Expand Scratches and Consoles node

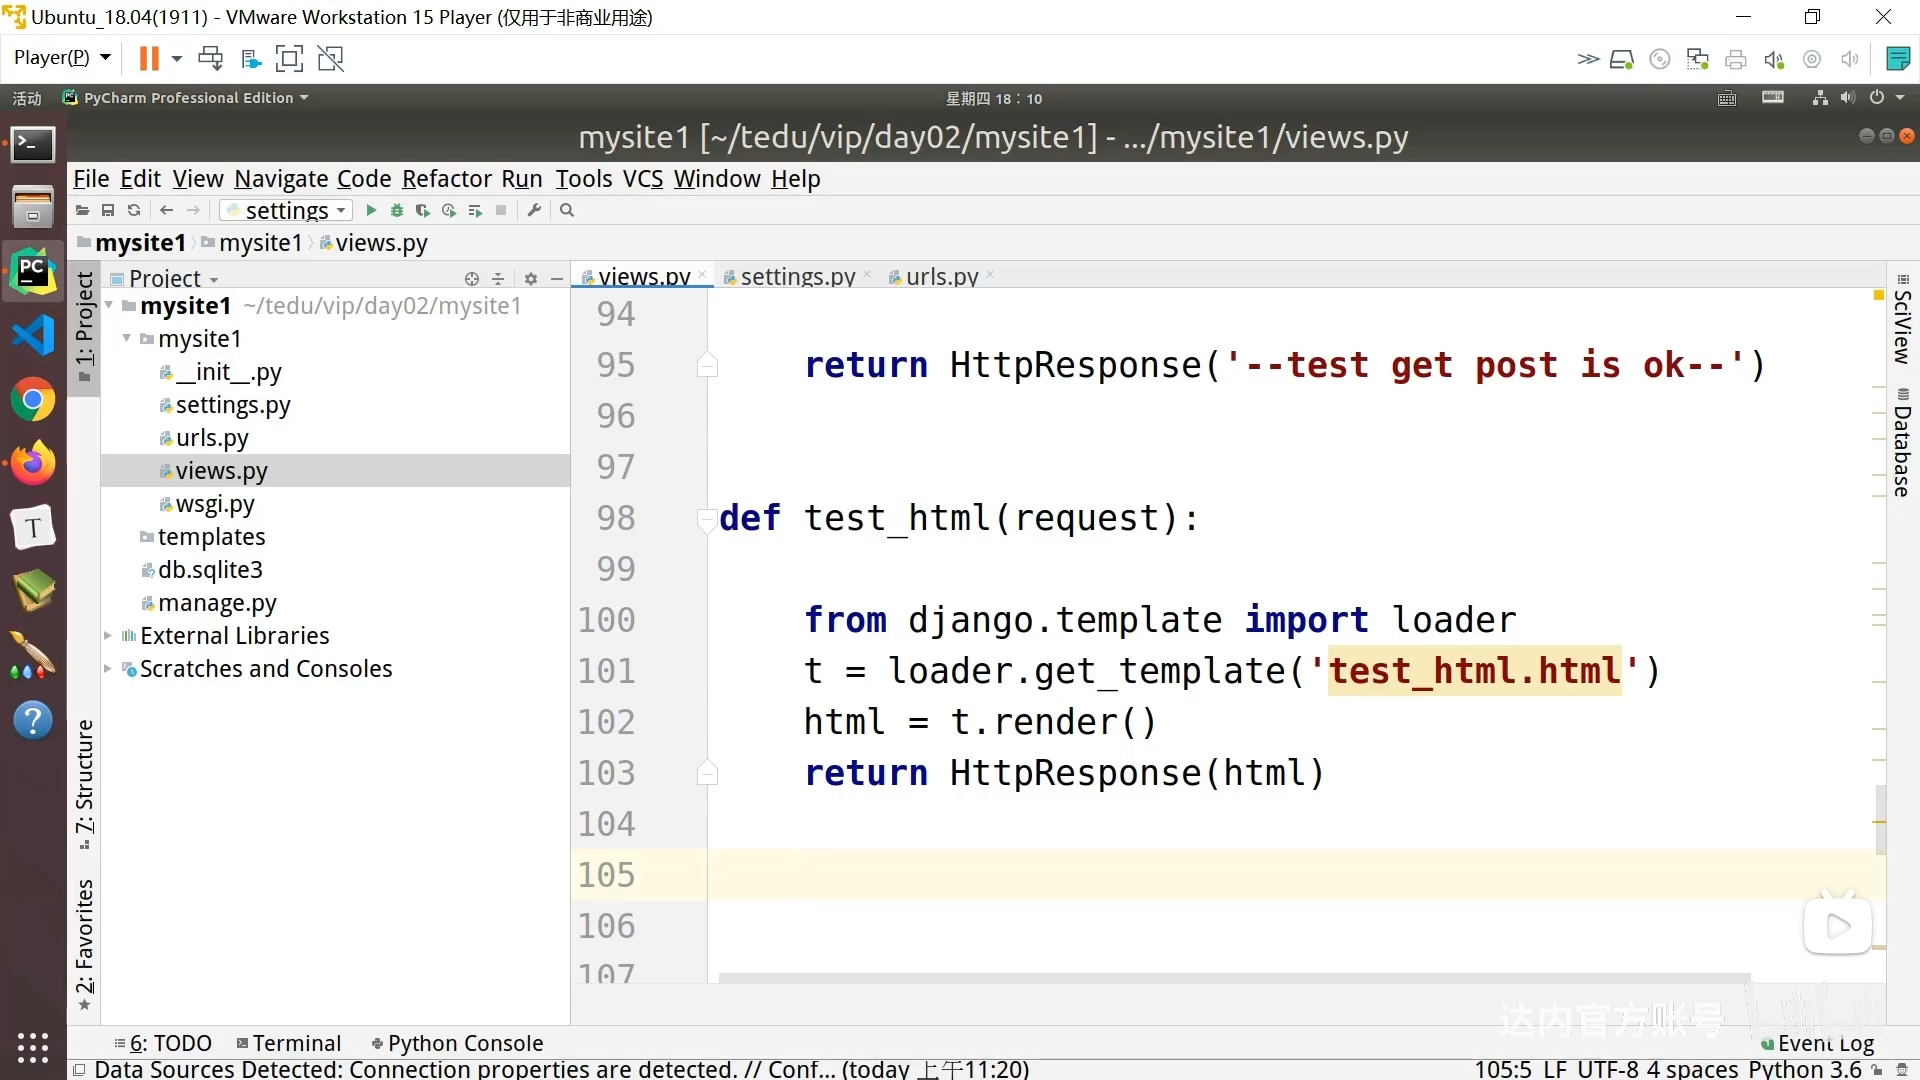pyautogui.click(x=108, y=669)
